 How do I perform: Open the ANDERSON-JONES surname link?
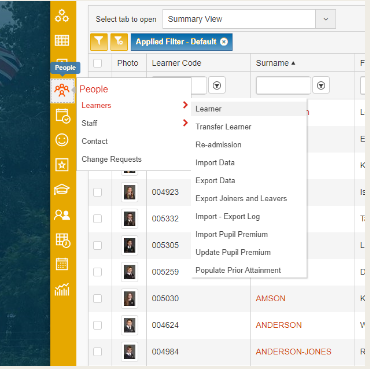point(293,352)
